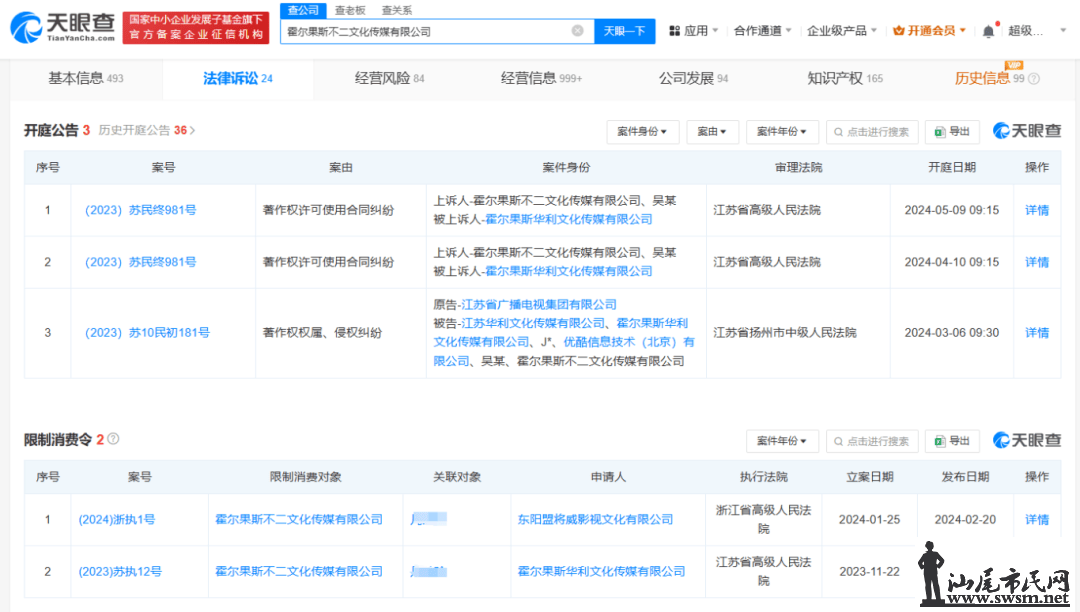Expand the 超级… user account dropdown
The height and width of the screenshot is (612, 1080).
[x=1037, y=31]
